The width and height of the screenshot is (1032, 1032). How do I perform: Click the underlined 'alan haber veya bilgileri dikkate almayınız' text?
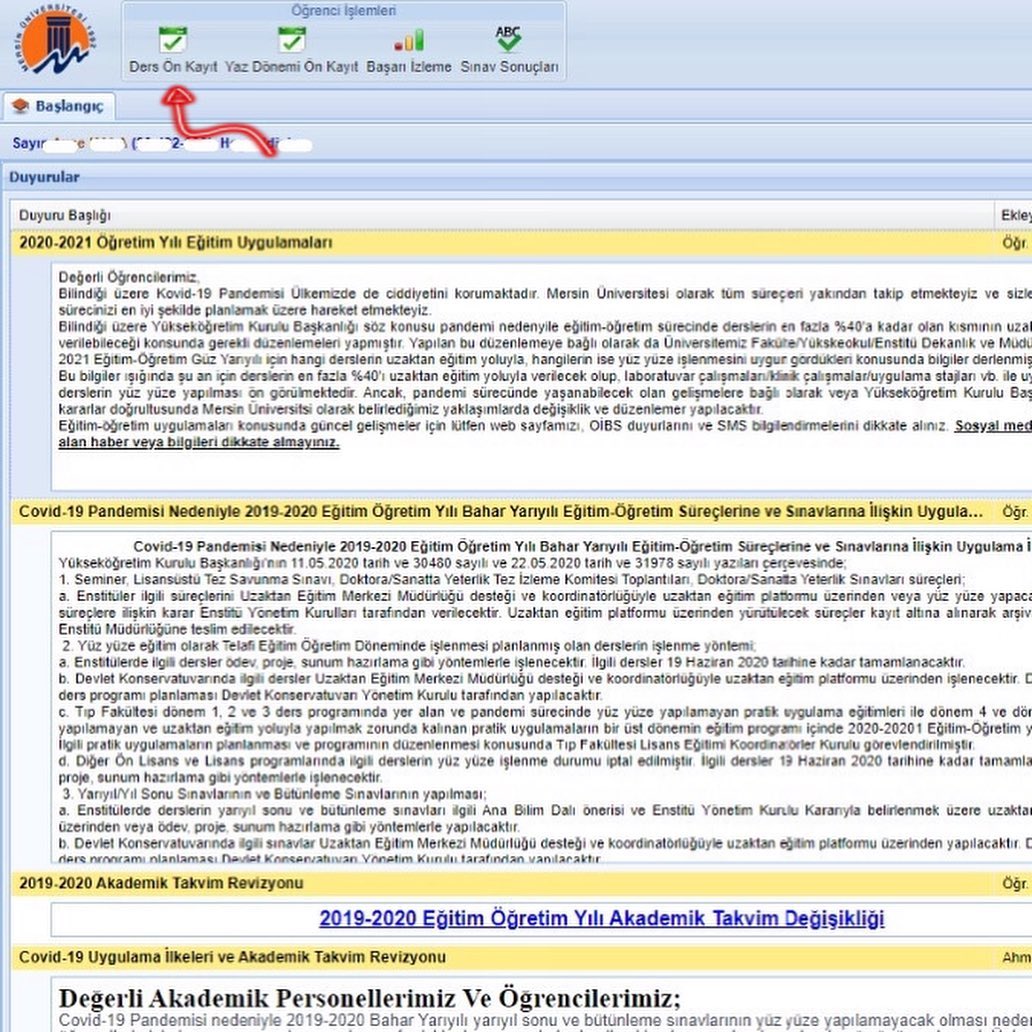[x=199, y=442]
